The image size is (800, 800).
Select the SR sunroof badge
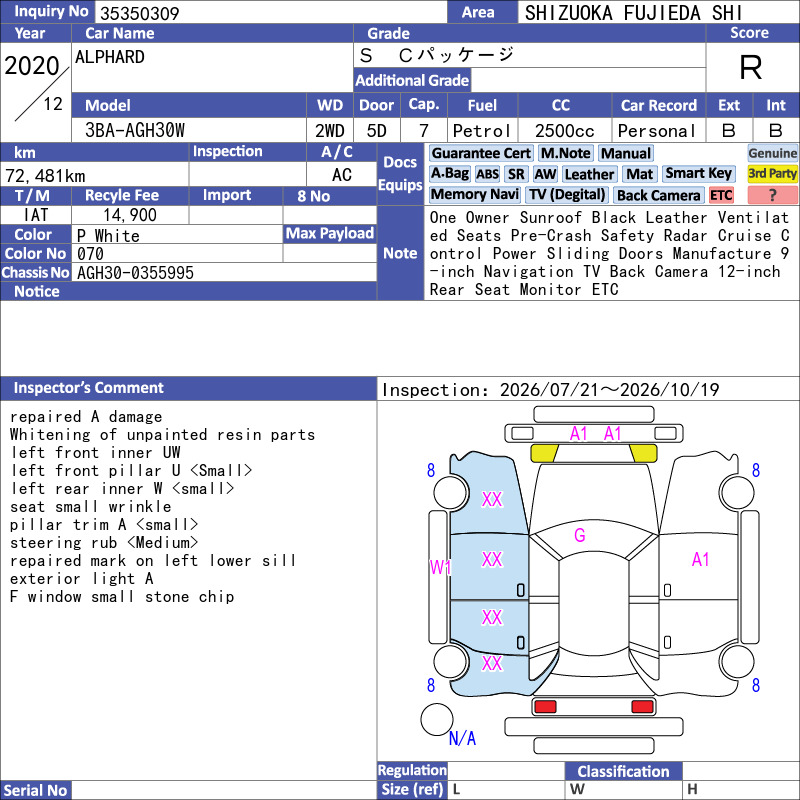[516, 174]
